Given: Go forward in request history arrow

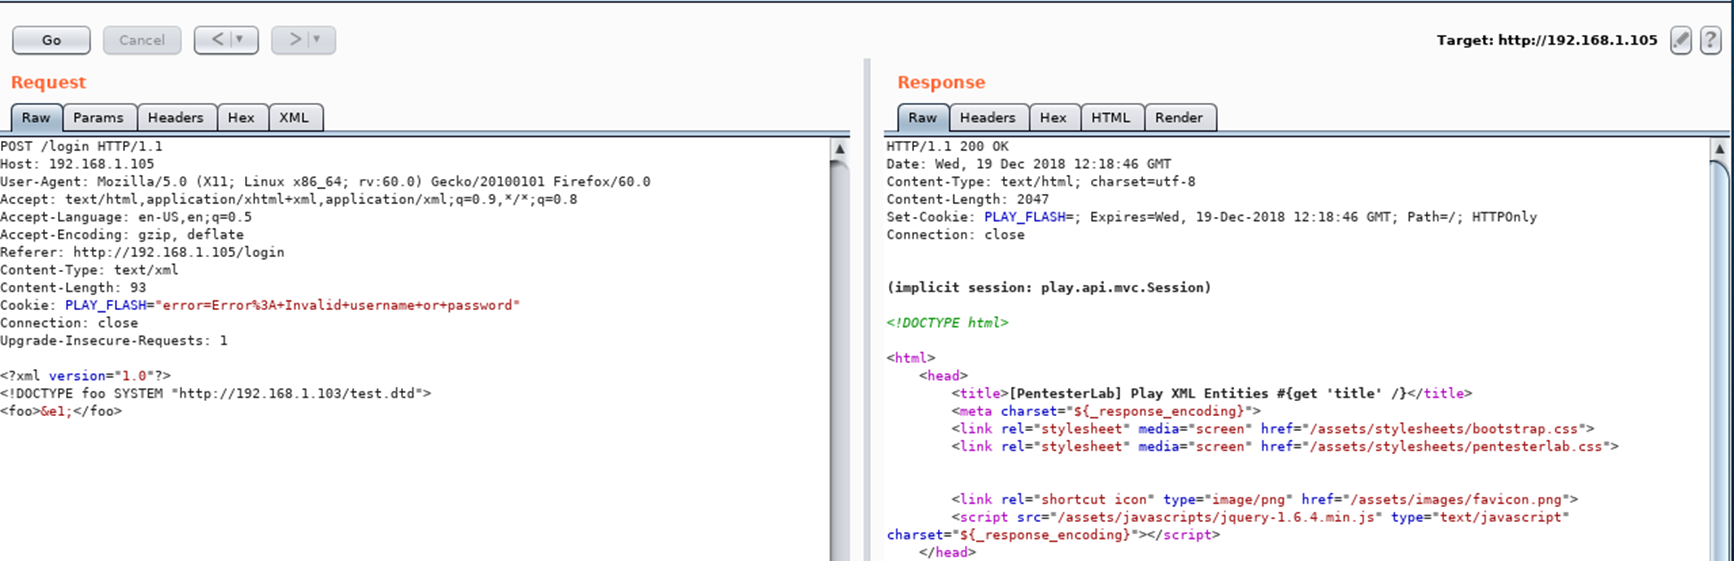Looking at the screenshot, I should (x=294, y=40).
